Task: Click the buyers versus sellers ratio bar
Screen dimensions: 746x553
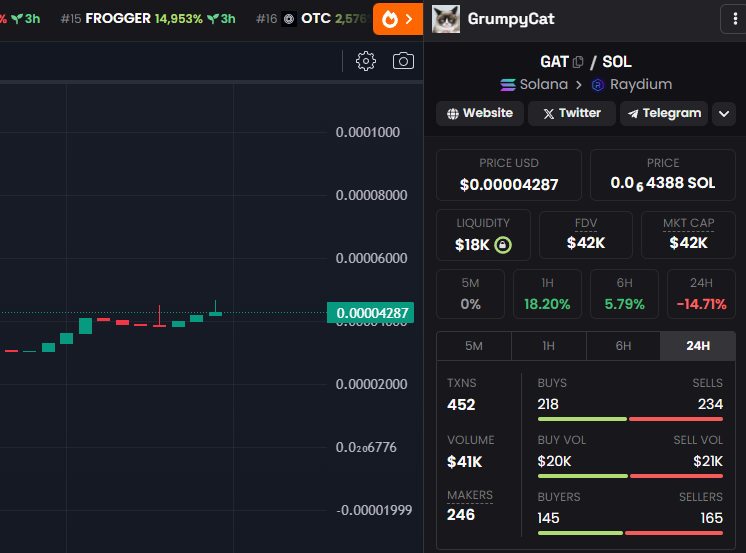Action: point(630,533)
